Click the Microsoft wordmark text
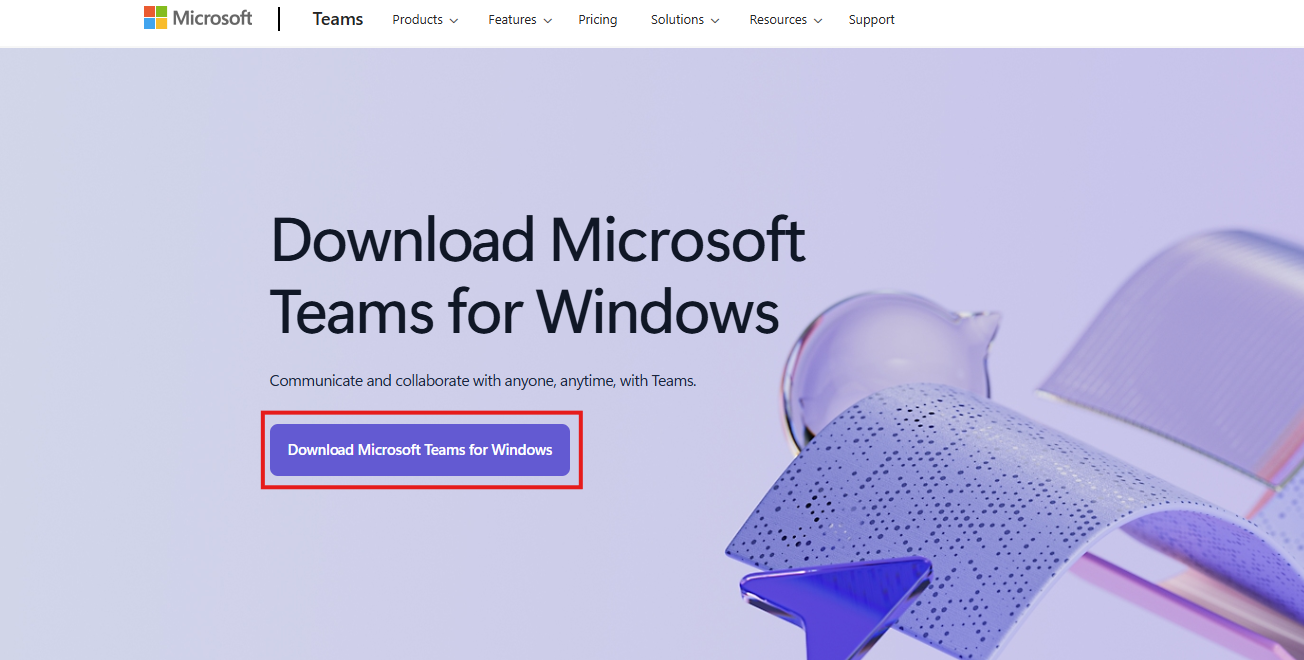The width and height of the screenshot is (1304, 660). (212, 18)
